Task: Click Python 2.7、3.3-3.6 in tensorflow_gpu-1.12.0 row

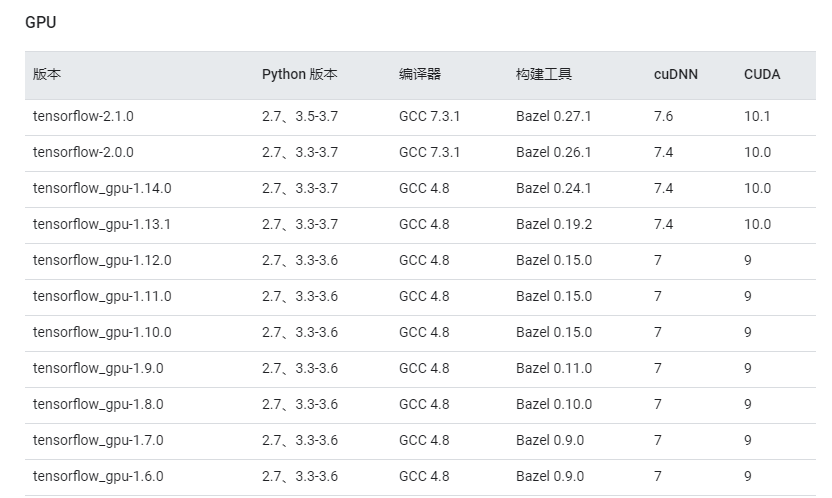Action: pos(300,260)
